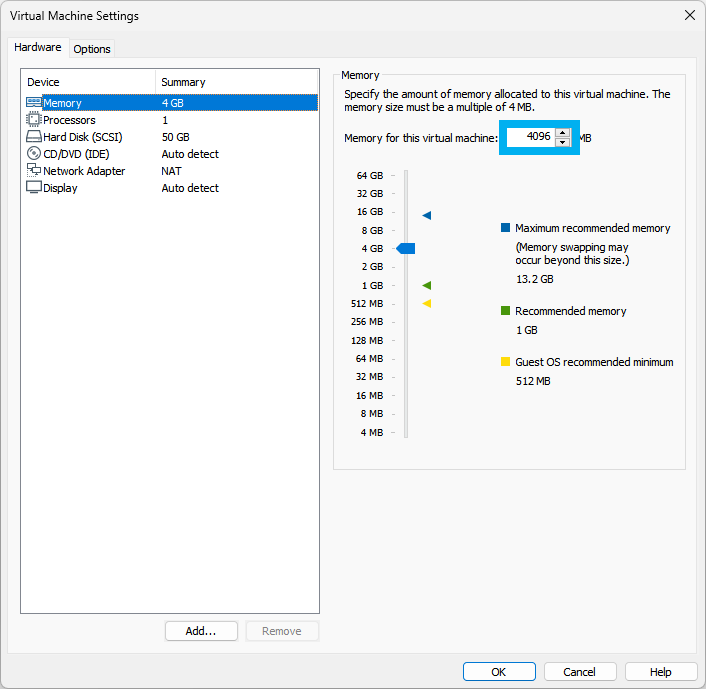The width and height of the screenshot is (706, 689).
Task: Click the 512 MB scale label
Action: (x=367, y=304)
